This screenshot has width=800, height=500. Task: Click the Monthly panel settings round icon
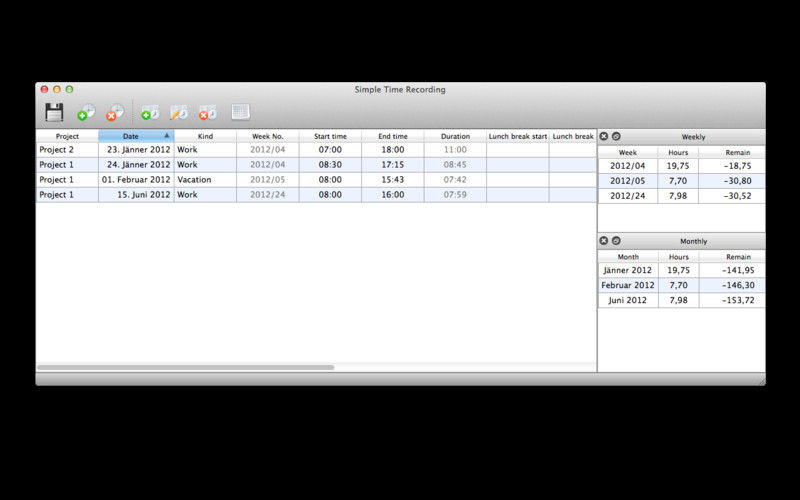pos(616,240)
